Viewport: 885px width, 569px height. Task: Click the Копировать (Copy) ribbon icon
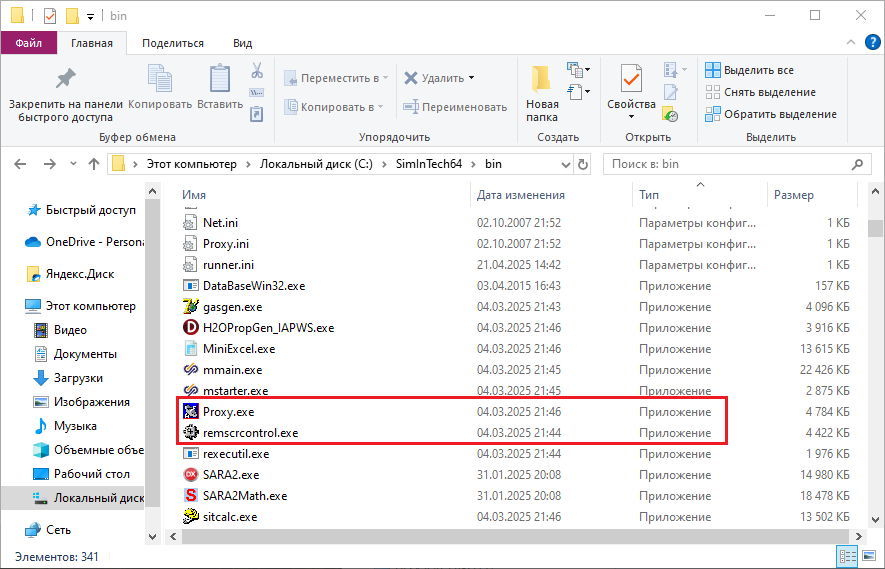pos(159,80)
